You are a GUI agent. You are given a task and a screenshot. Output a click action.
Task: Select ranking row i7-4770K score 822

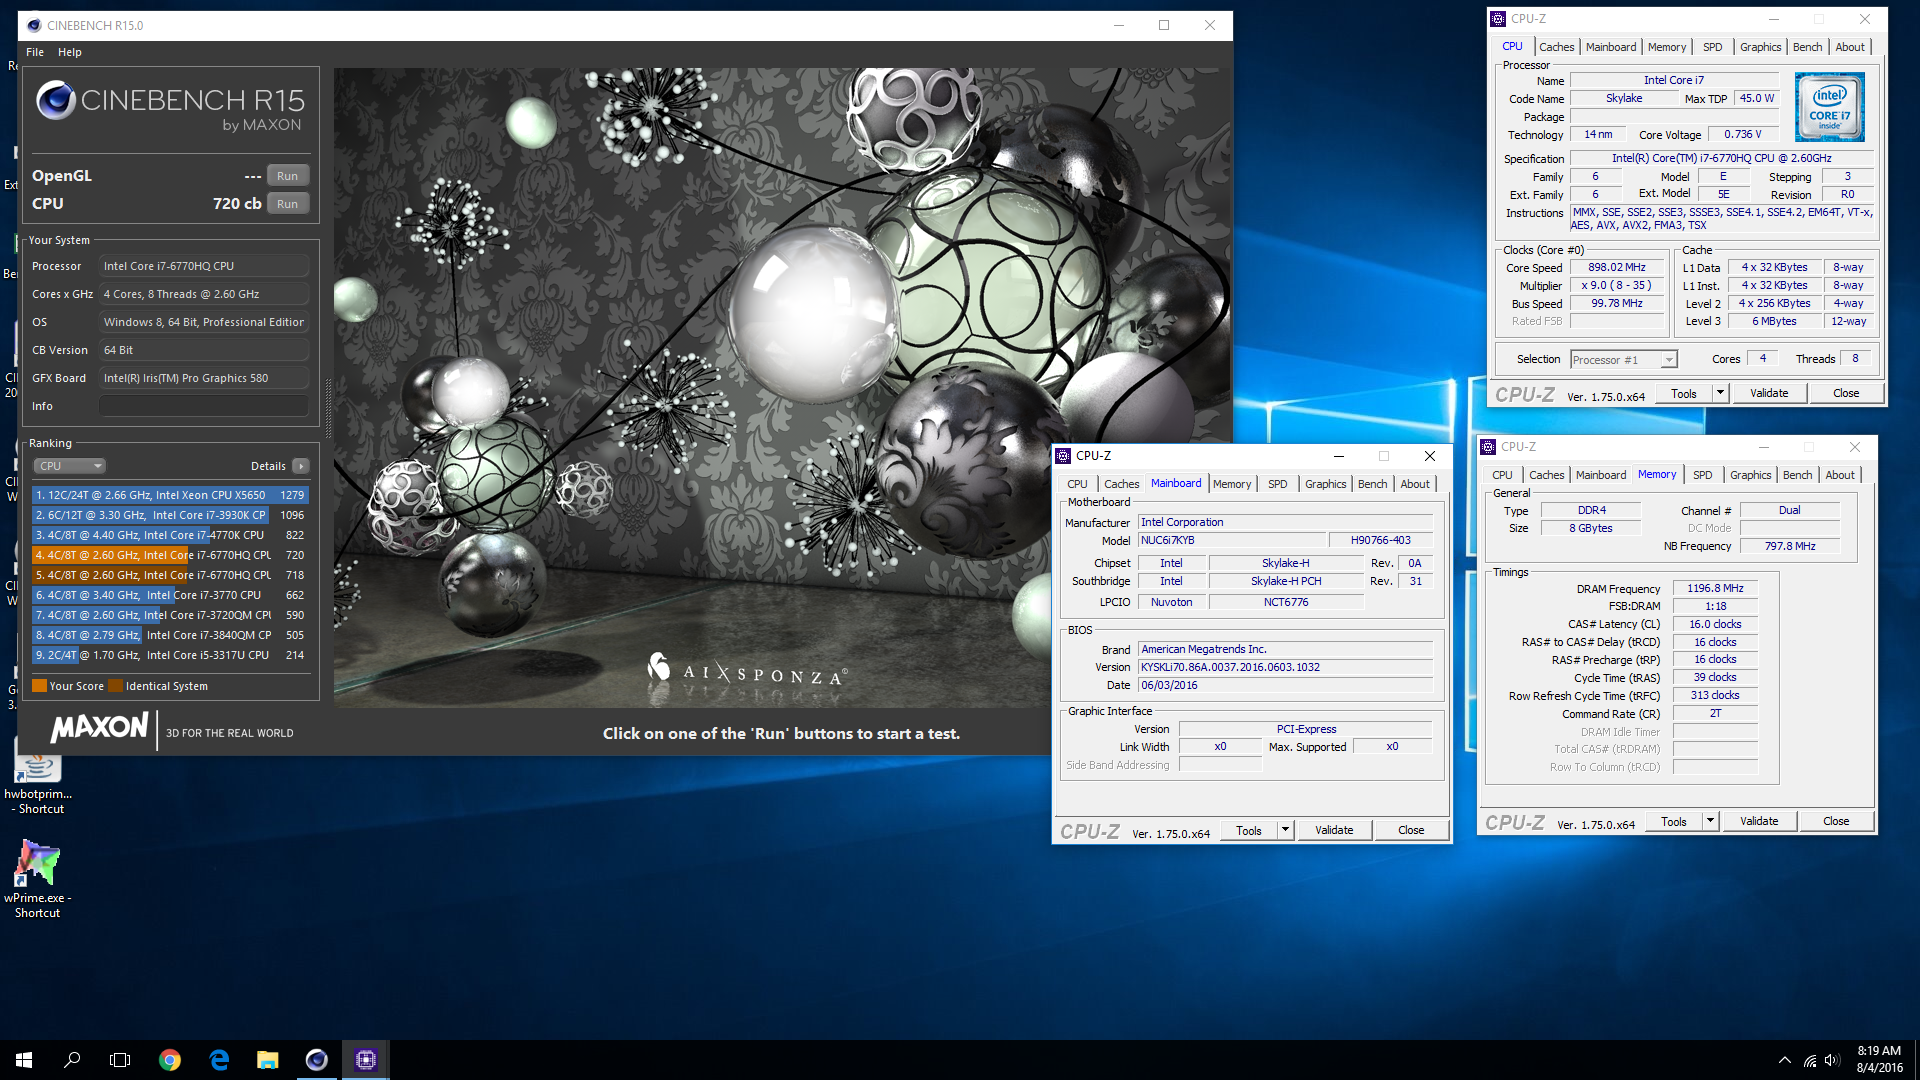170,535
